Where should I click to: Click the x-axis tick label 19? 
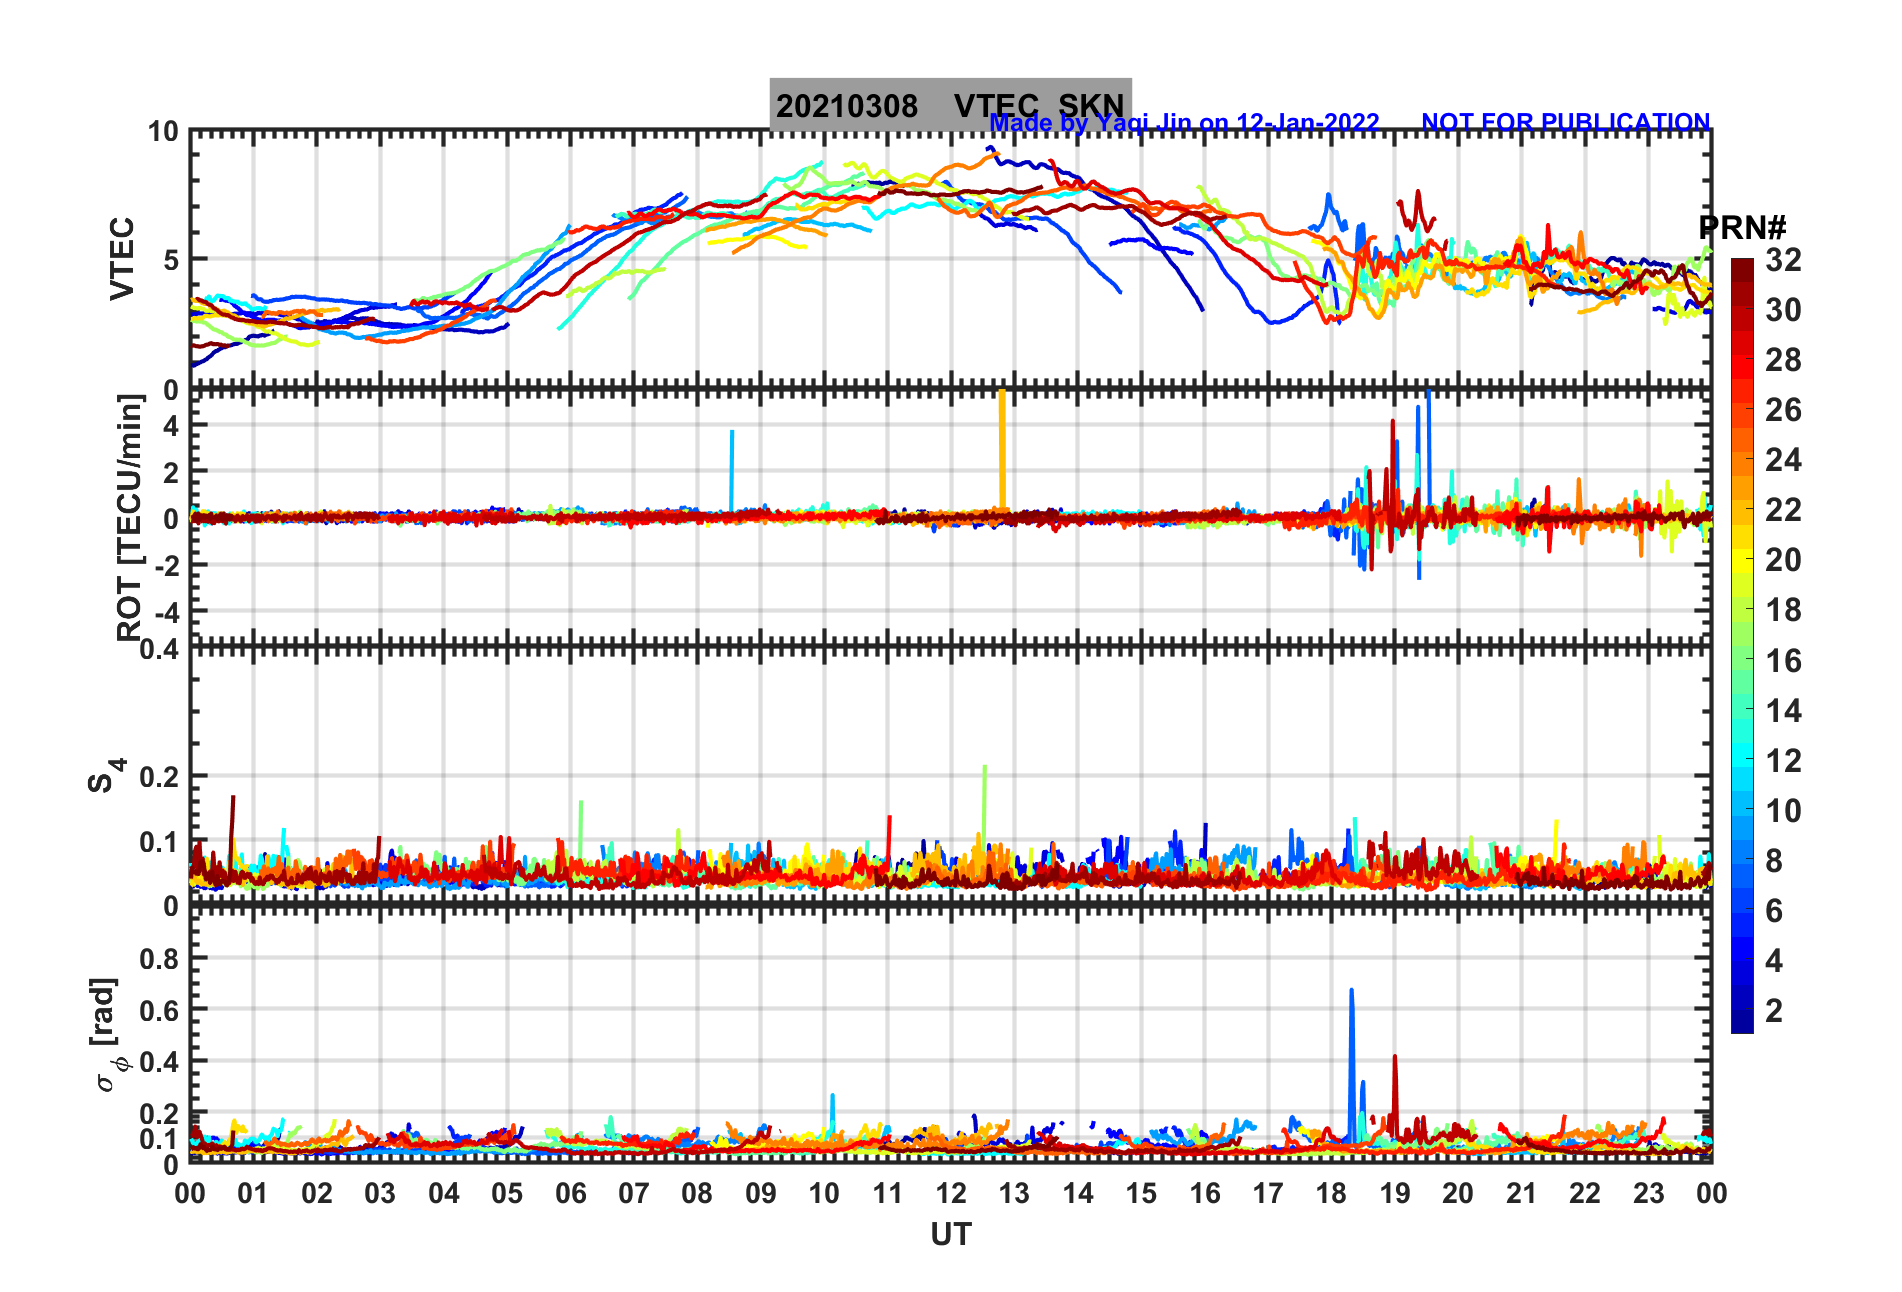pos(1394,1193)
